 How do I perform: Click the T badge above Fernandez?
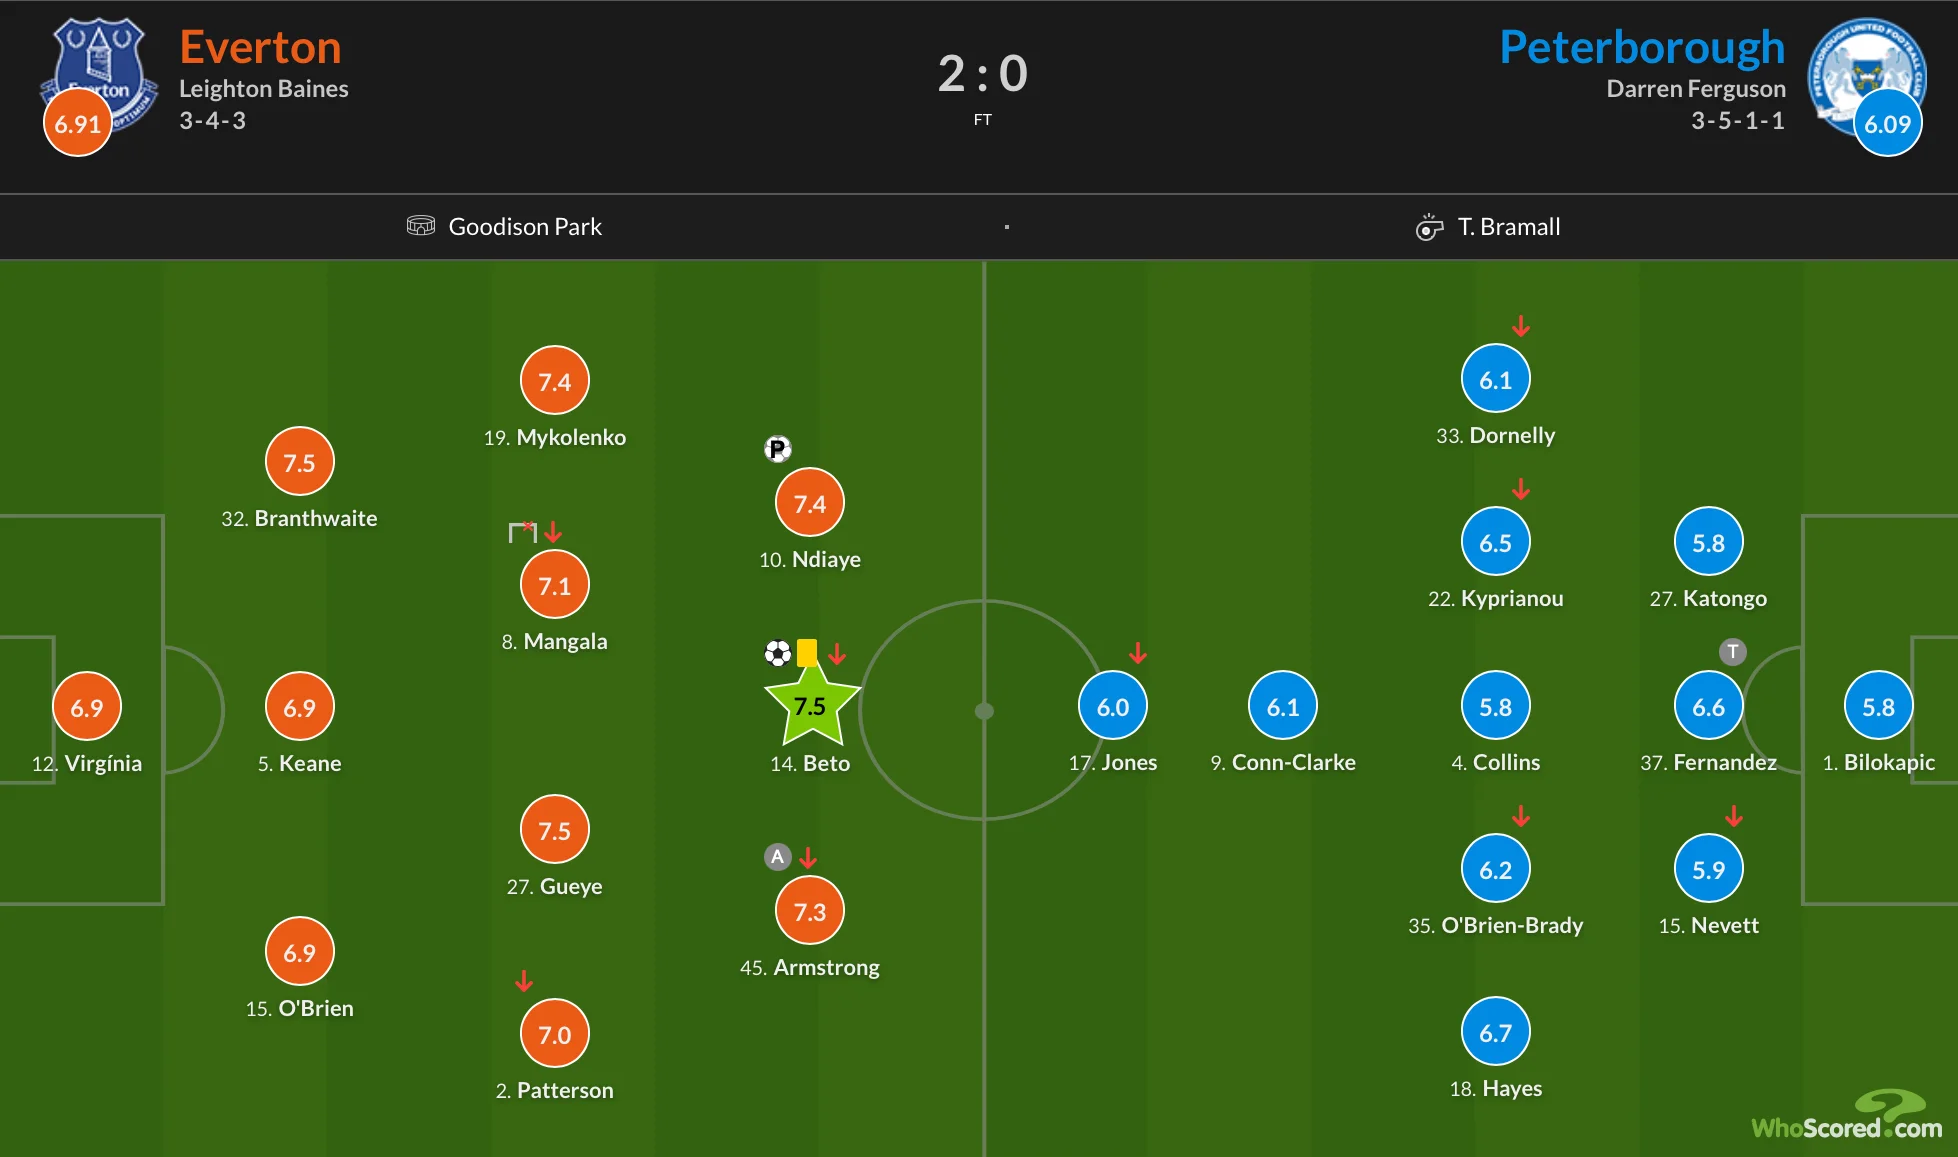coord(1733,652)
